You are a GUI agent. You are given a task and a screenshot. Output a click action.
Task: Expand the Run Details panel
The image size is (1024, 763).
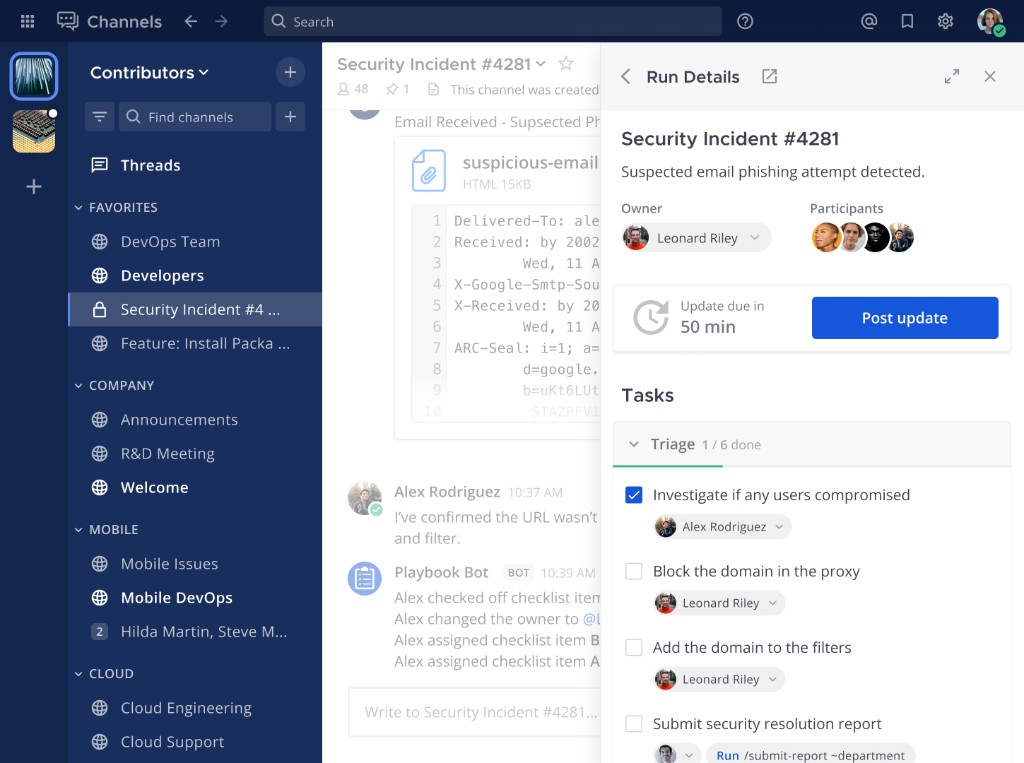[952, 76]
